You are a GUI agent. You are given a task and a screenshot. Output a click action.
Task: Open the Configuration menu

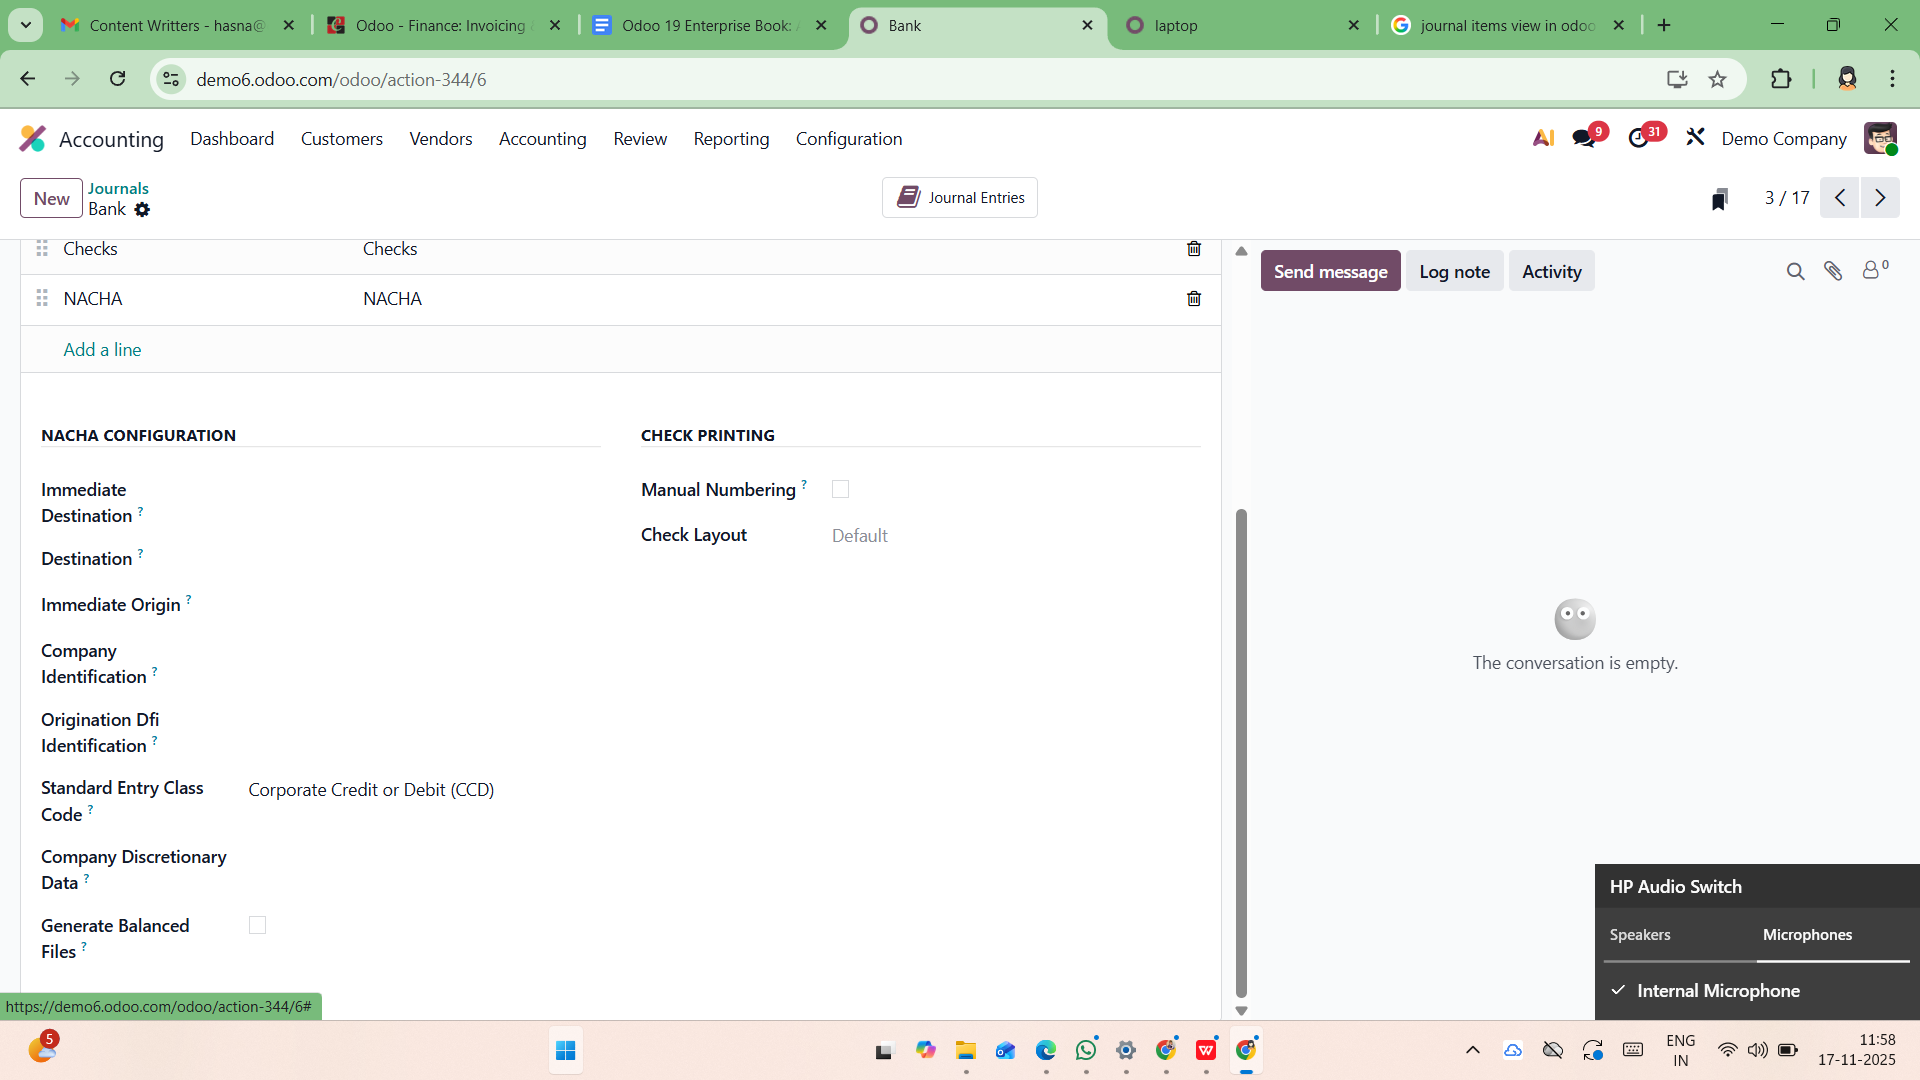(848, 139)
